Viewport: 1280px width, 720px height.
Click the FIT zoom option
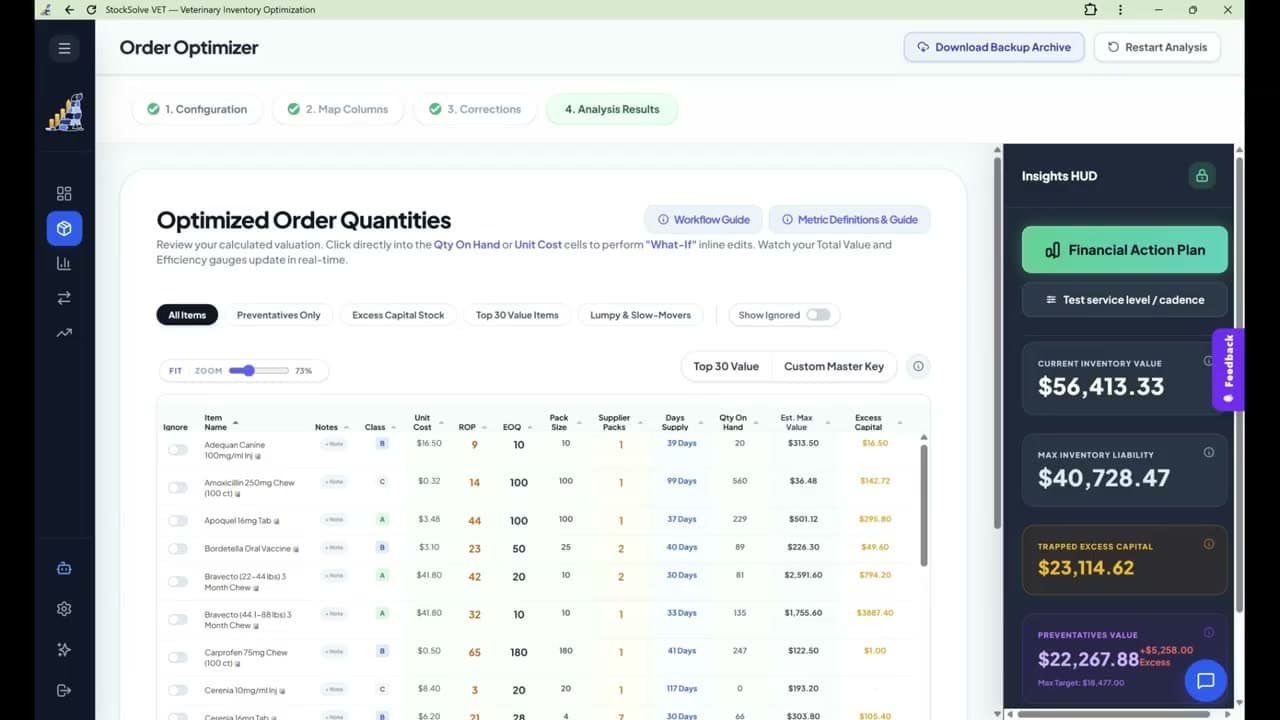[175, 370]
